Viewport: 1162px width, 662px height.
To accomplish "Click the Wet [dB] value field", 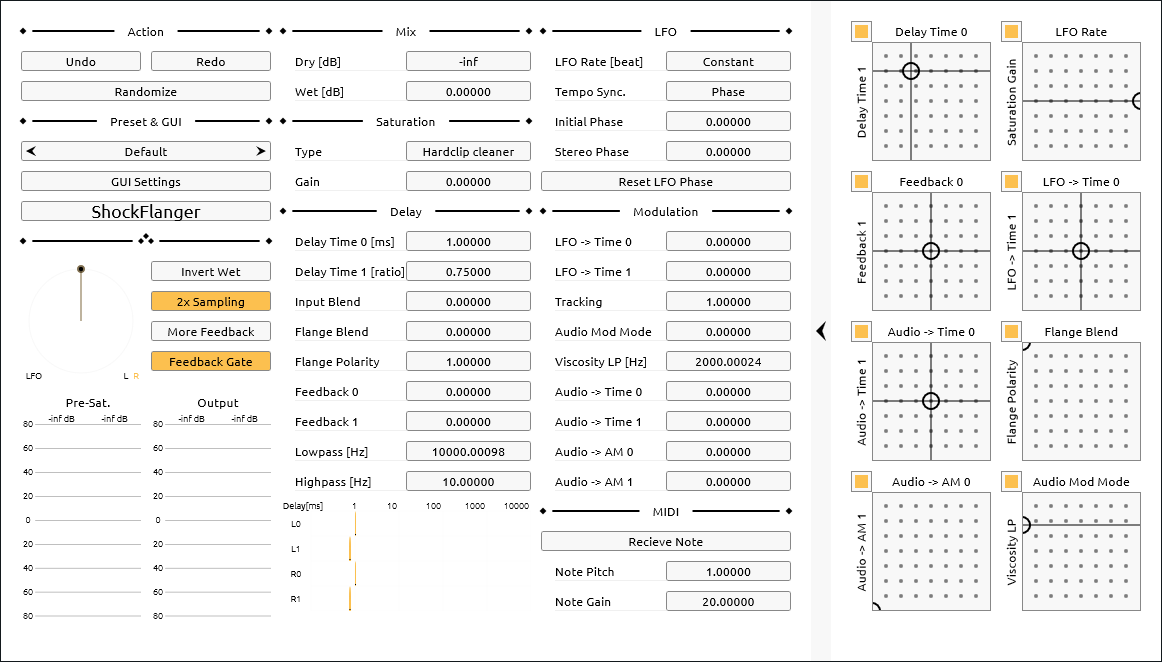I will (468, 91).
